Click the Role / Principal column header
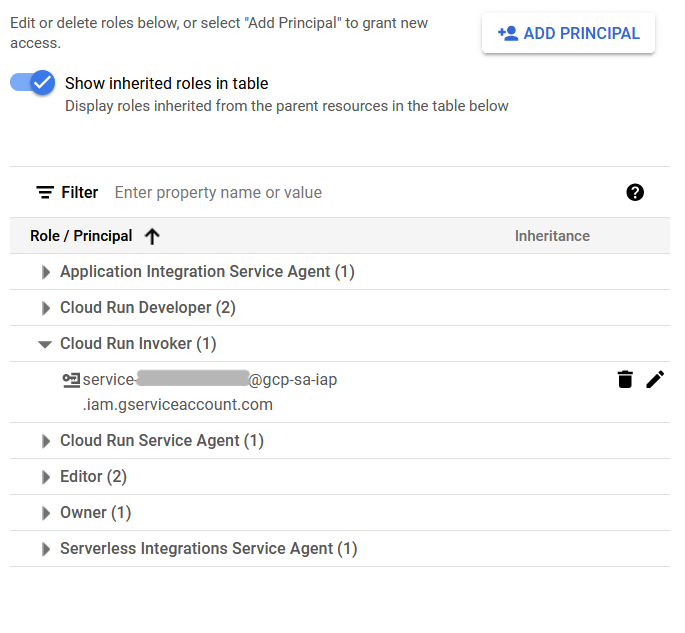Viewport: 685px width, 633px height. pos(81,236)
